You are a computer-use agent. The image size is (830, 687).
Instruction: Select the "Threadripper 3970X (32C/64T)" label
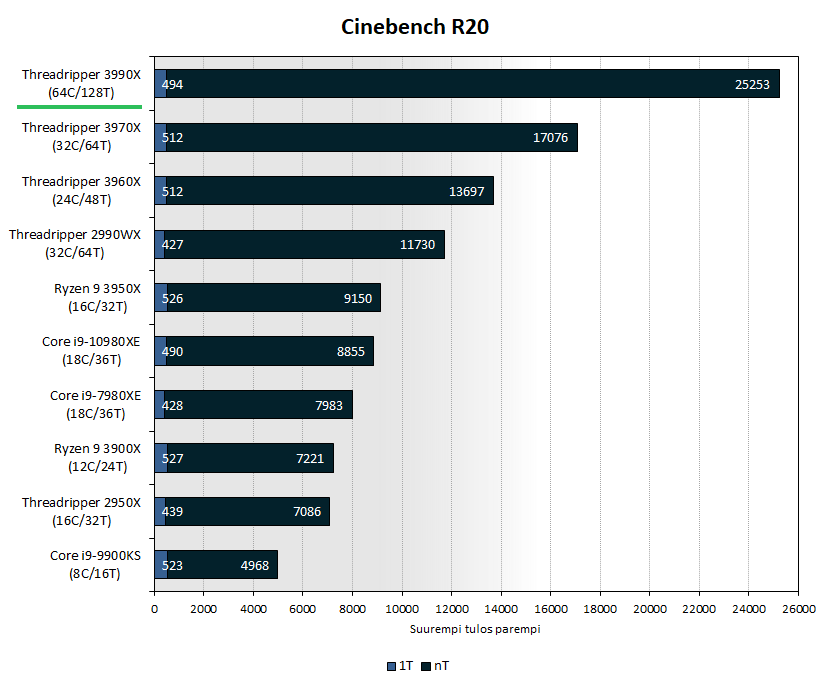tap(81, 137)
